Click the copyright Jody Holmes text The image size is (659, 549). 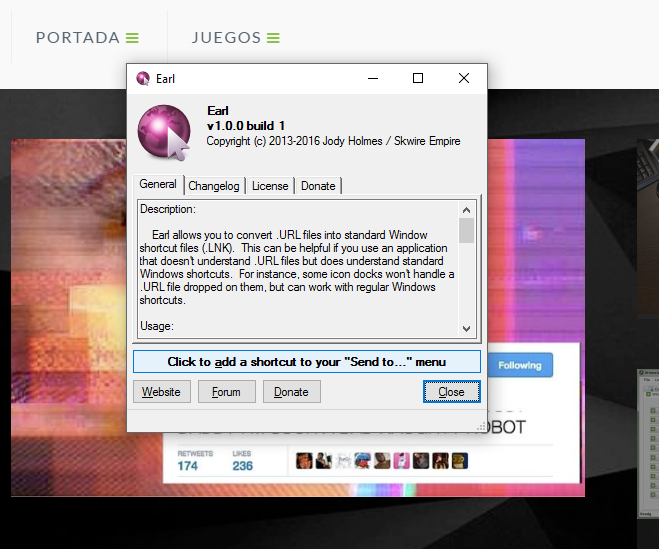coord(333,141)
